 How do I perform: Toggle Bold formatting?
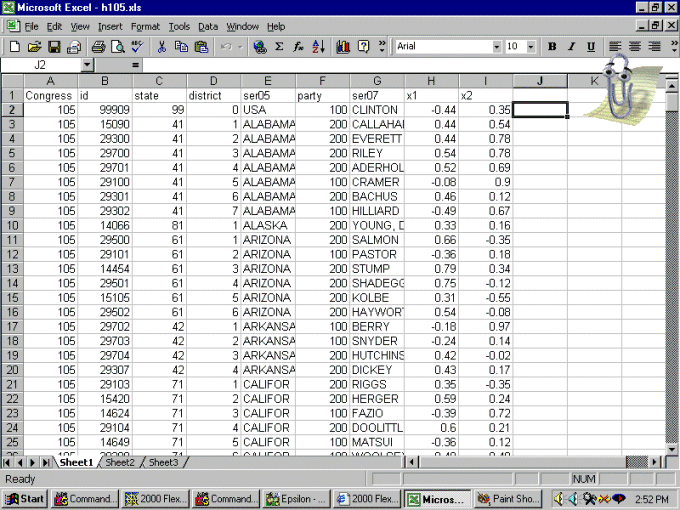click(552, 47)
